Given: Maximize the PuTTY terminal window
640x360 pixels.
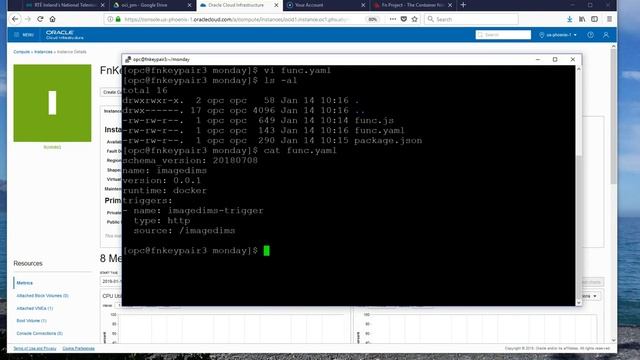Looking at the screenshot, I should 555,60.
